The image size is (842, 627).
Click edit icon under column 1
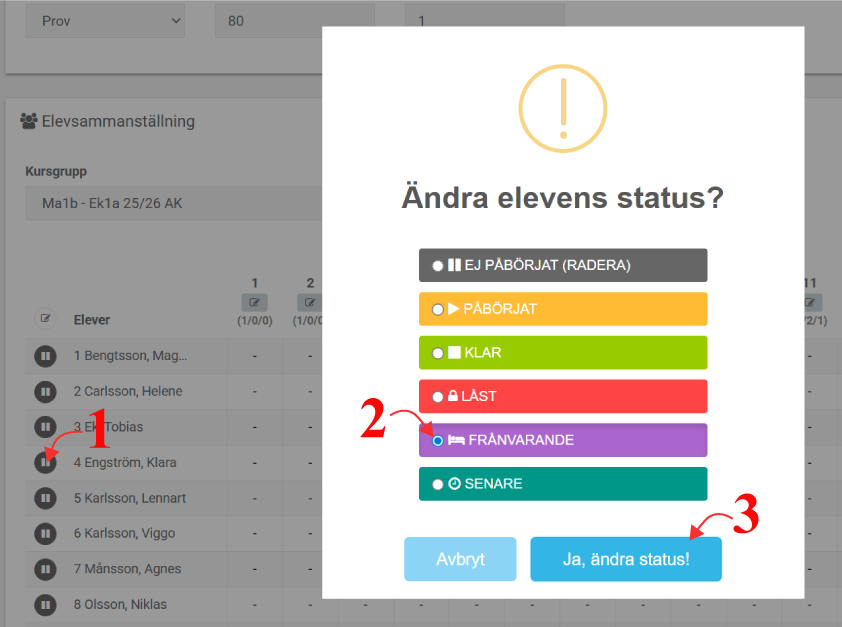tap(255, 302)
